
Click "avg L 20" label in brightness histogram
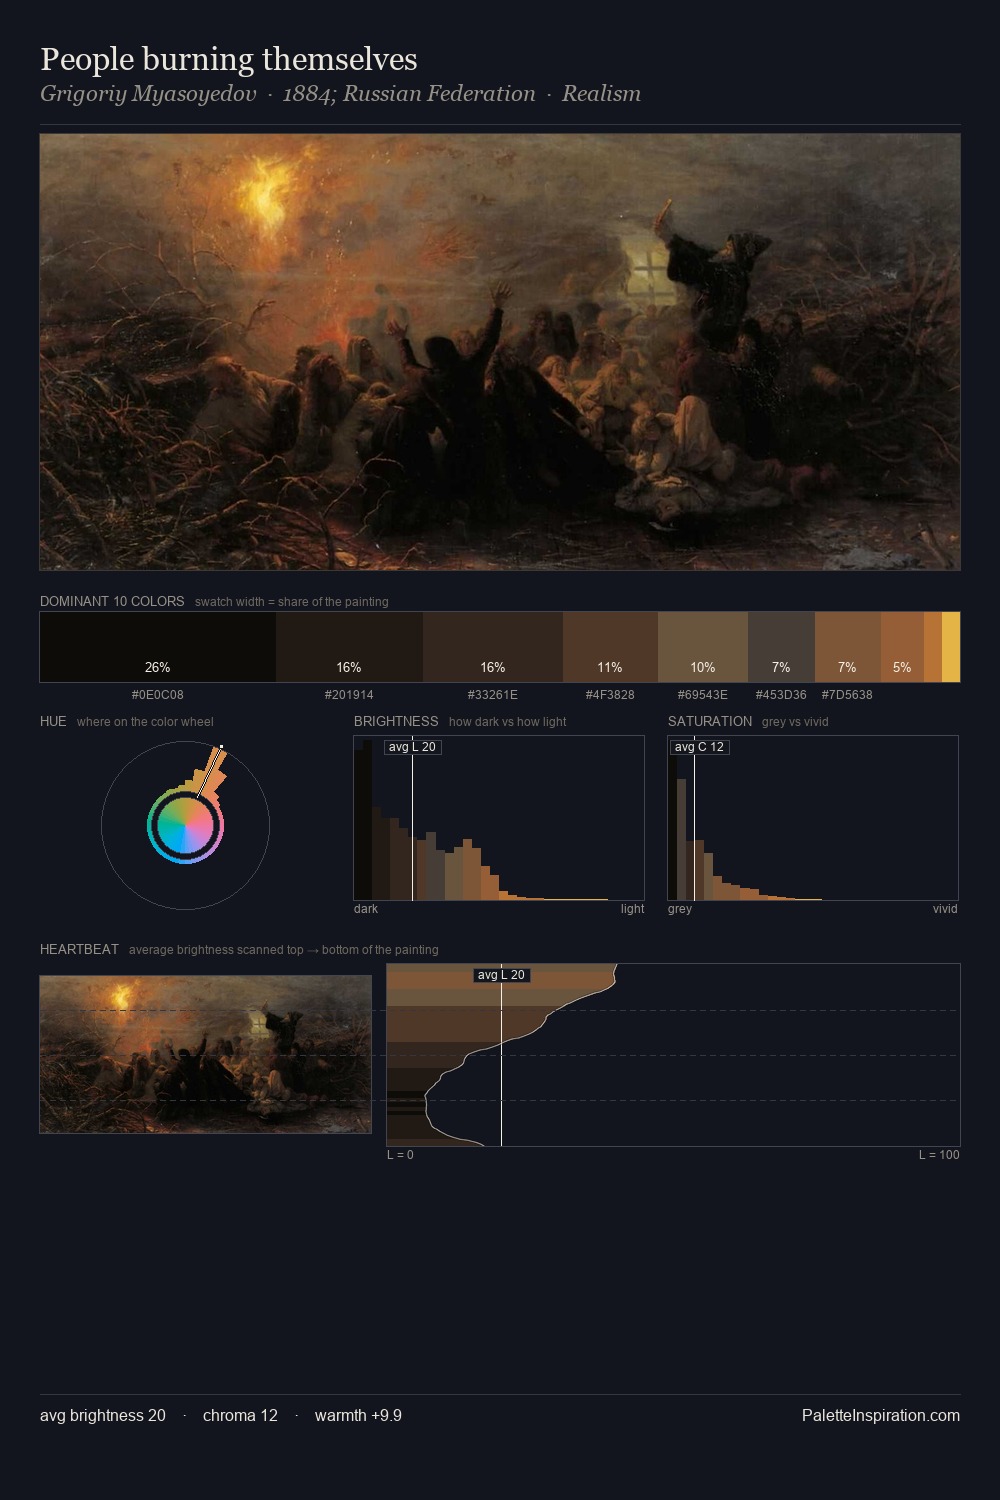[412, 747]
